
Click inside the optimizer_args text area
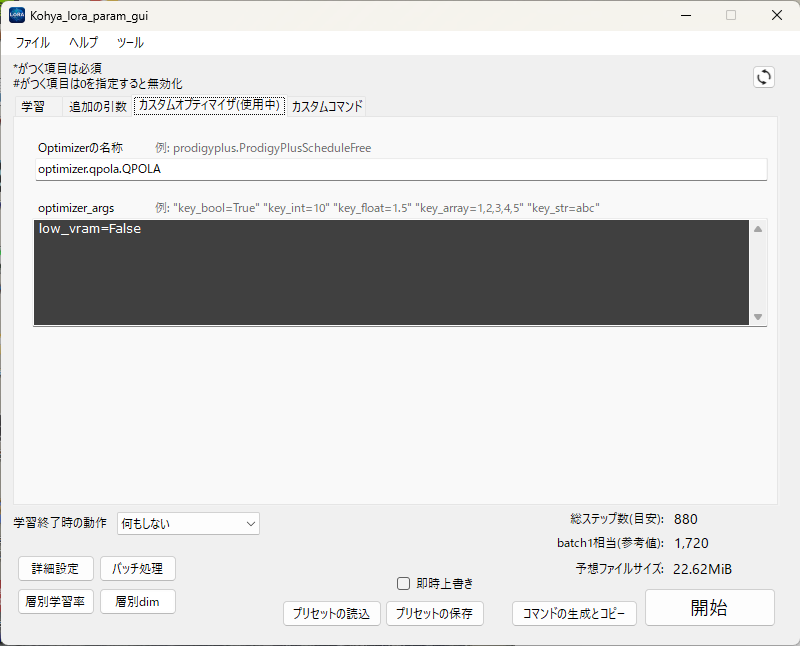click(391, 272)
